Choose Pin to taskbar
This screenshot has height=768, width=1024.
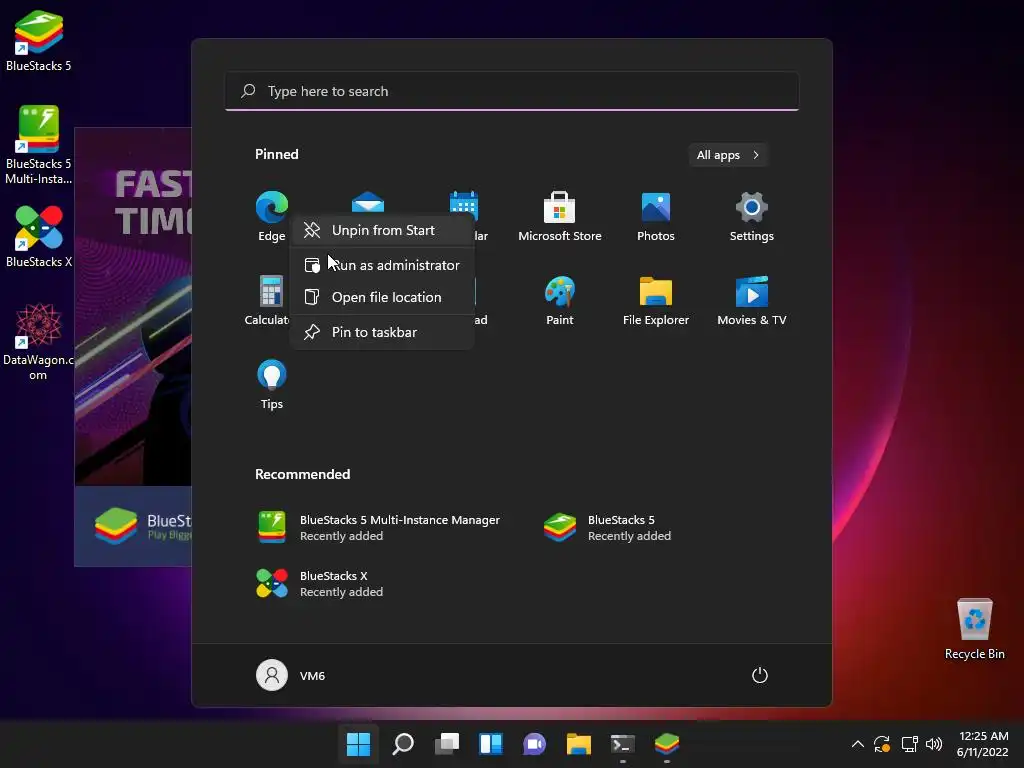[382, 332]
